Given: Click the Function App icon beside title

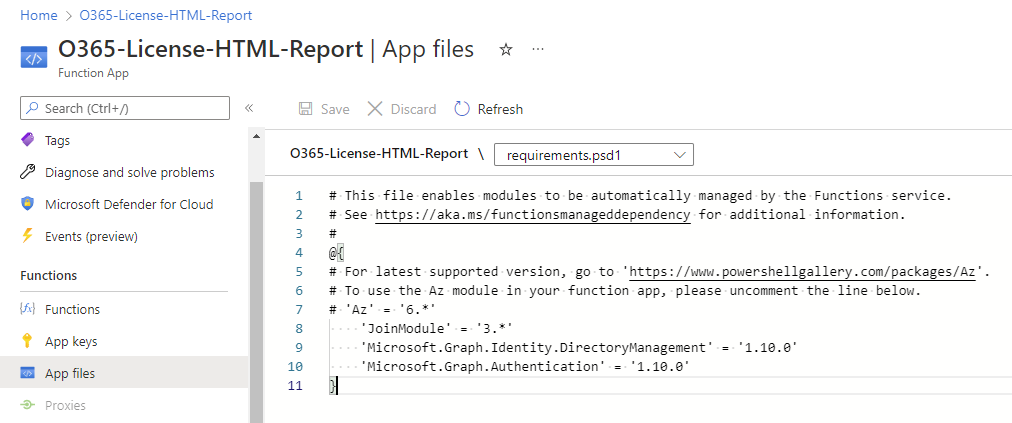Looking at the screenshot, I should pos(34,57).
